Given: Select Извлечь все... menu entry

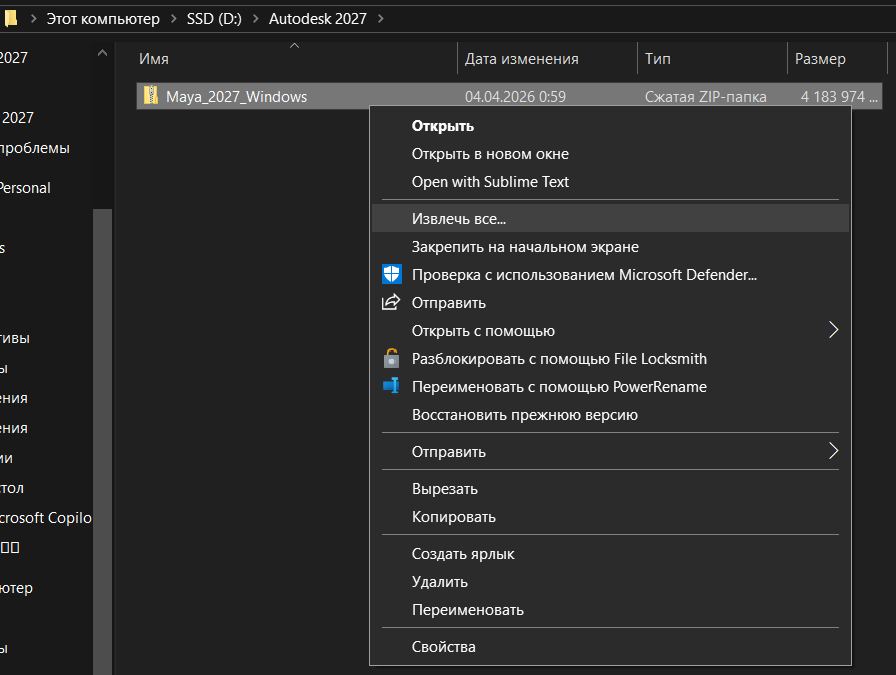Looking at the screenshot, I should tap(610, 218).
